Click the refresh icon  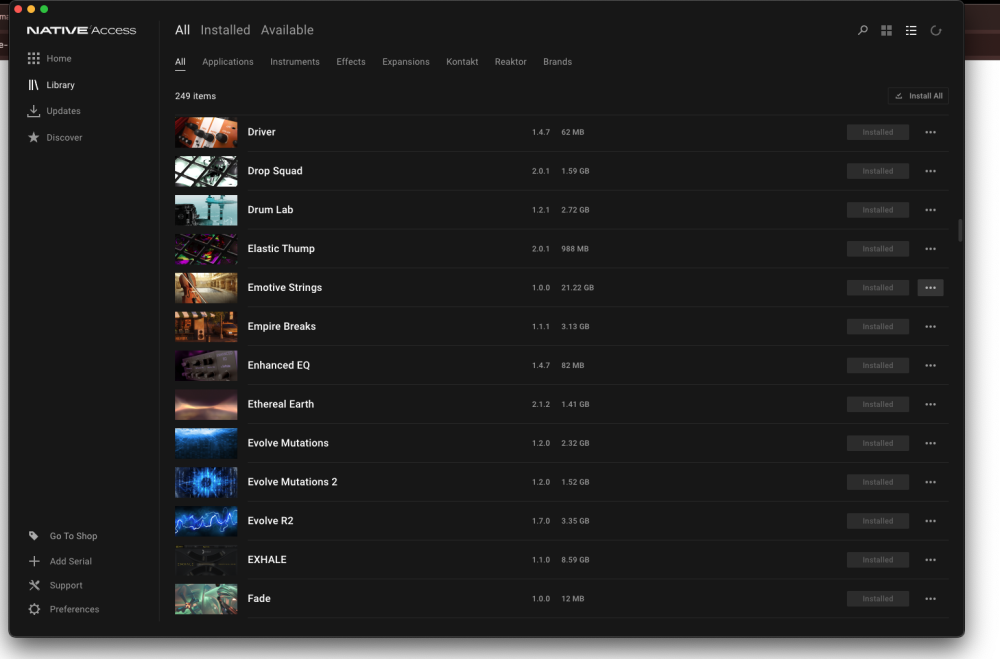tap(936, 30)
